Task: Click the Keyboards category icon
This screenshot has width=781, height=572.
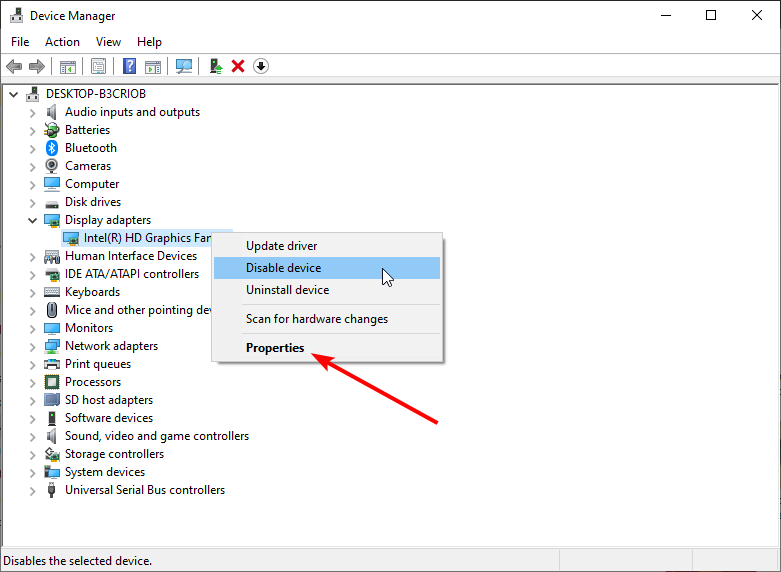Action: (52, 292)
